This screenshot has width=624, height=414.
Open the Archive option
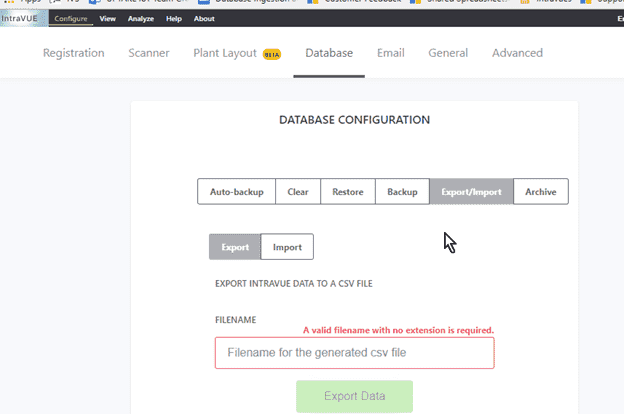[541, 191]
